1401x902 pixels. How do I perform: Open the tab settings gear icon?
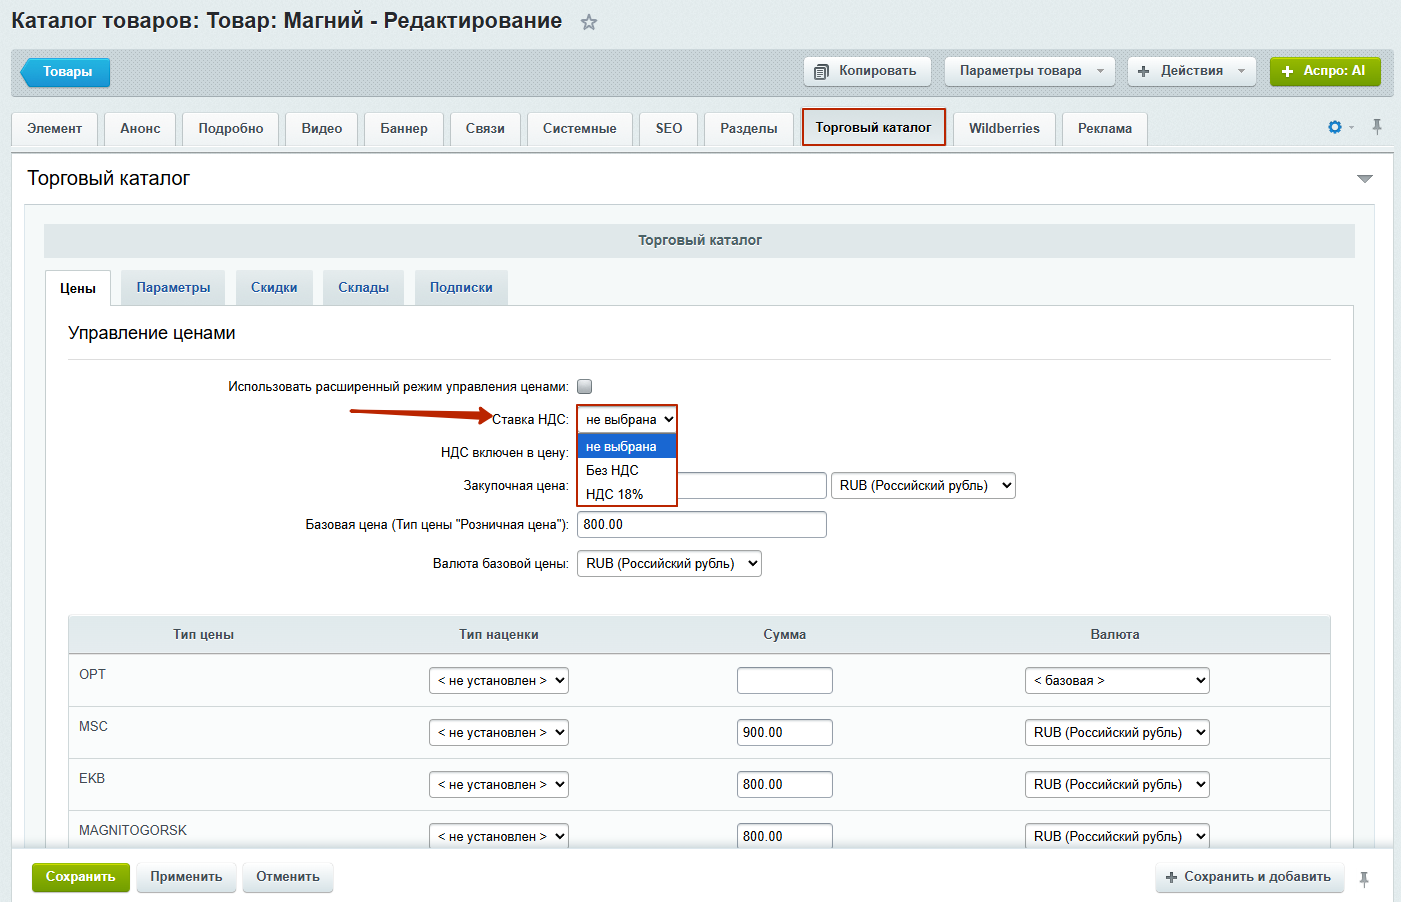point(1335,127)
